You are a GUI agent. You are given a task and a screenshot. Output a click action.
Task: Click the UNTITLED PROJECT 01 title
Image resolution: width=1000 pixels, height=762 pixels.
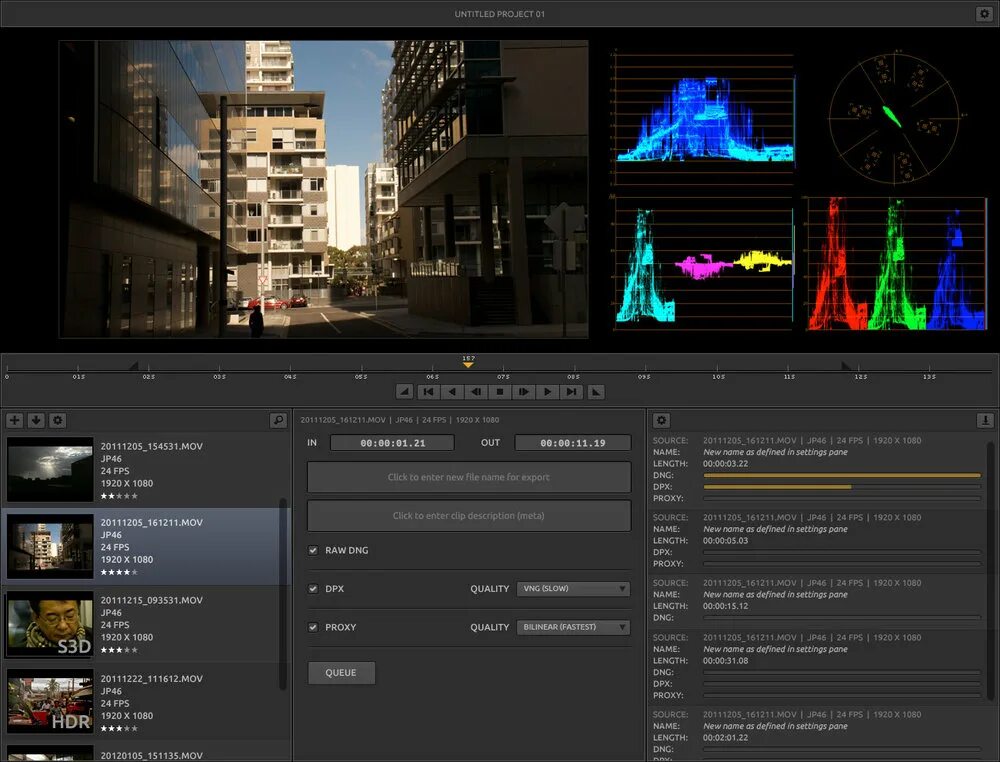point(499,14)
